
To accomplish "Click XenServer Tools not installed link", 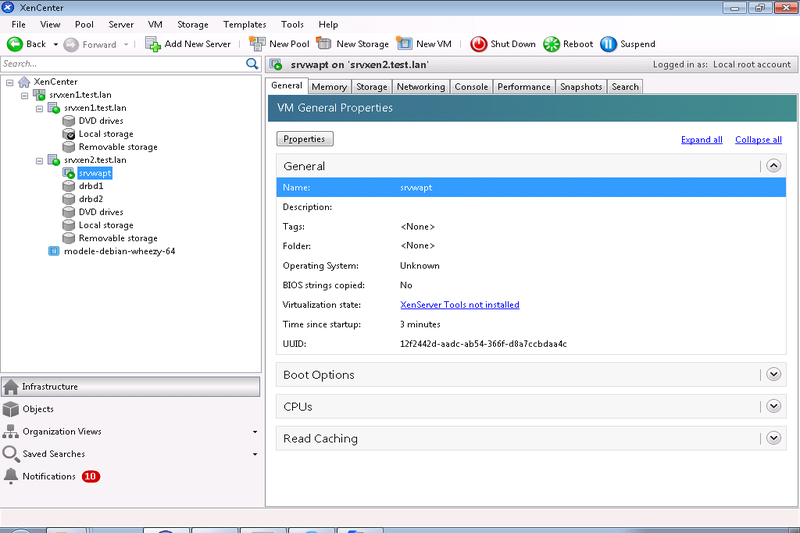I will [x=460, y=304].
